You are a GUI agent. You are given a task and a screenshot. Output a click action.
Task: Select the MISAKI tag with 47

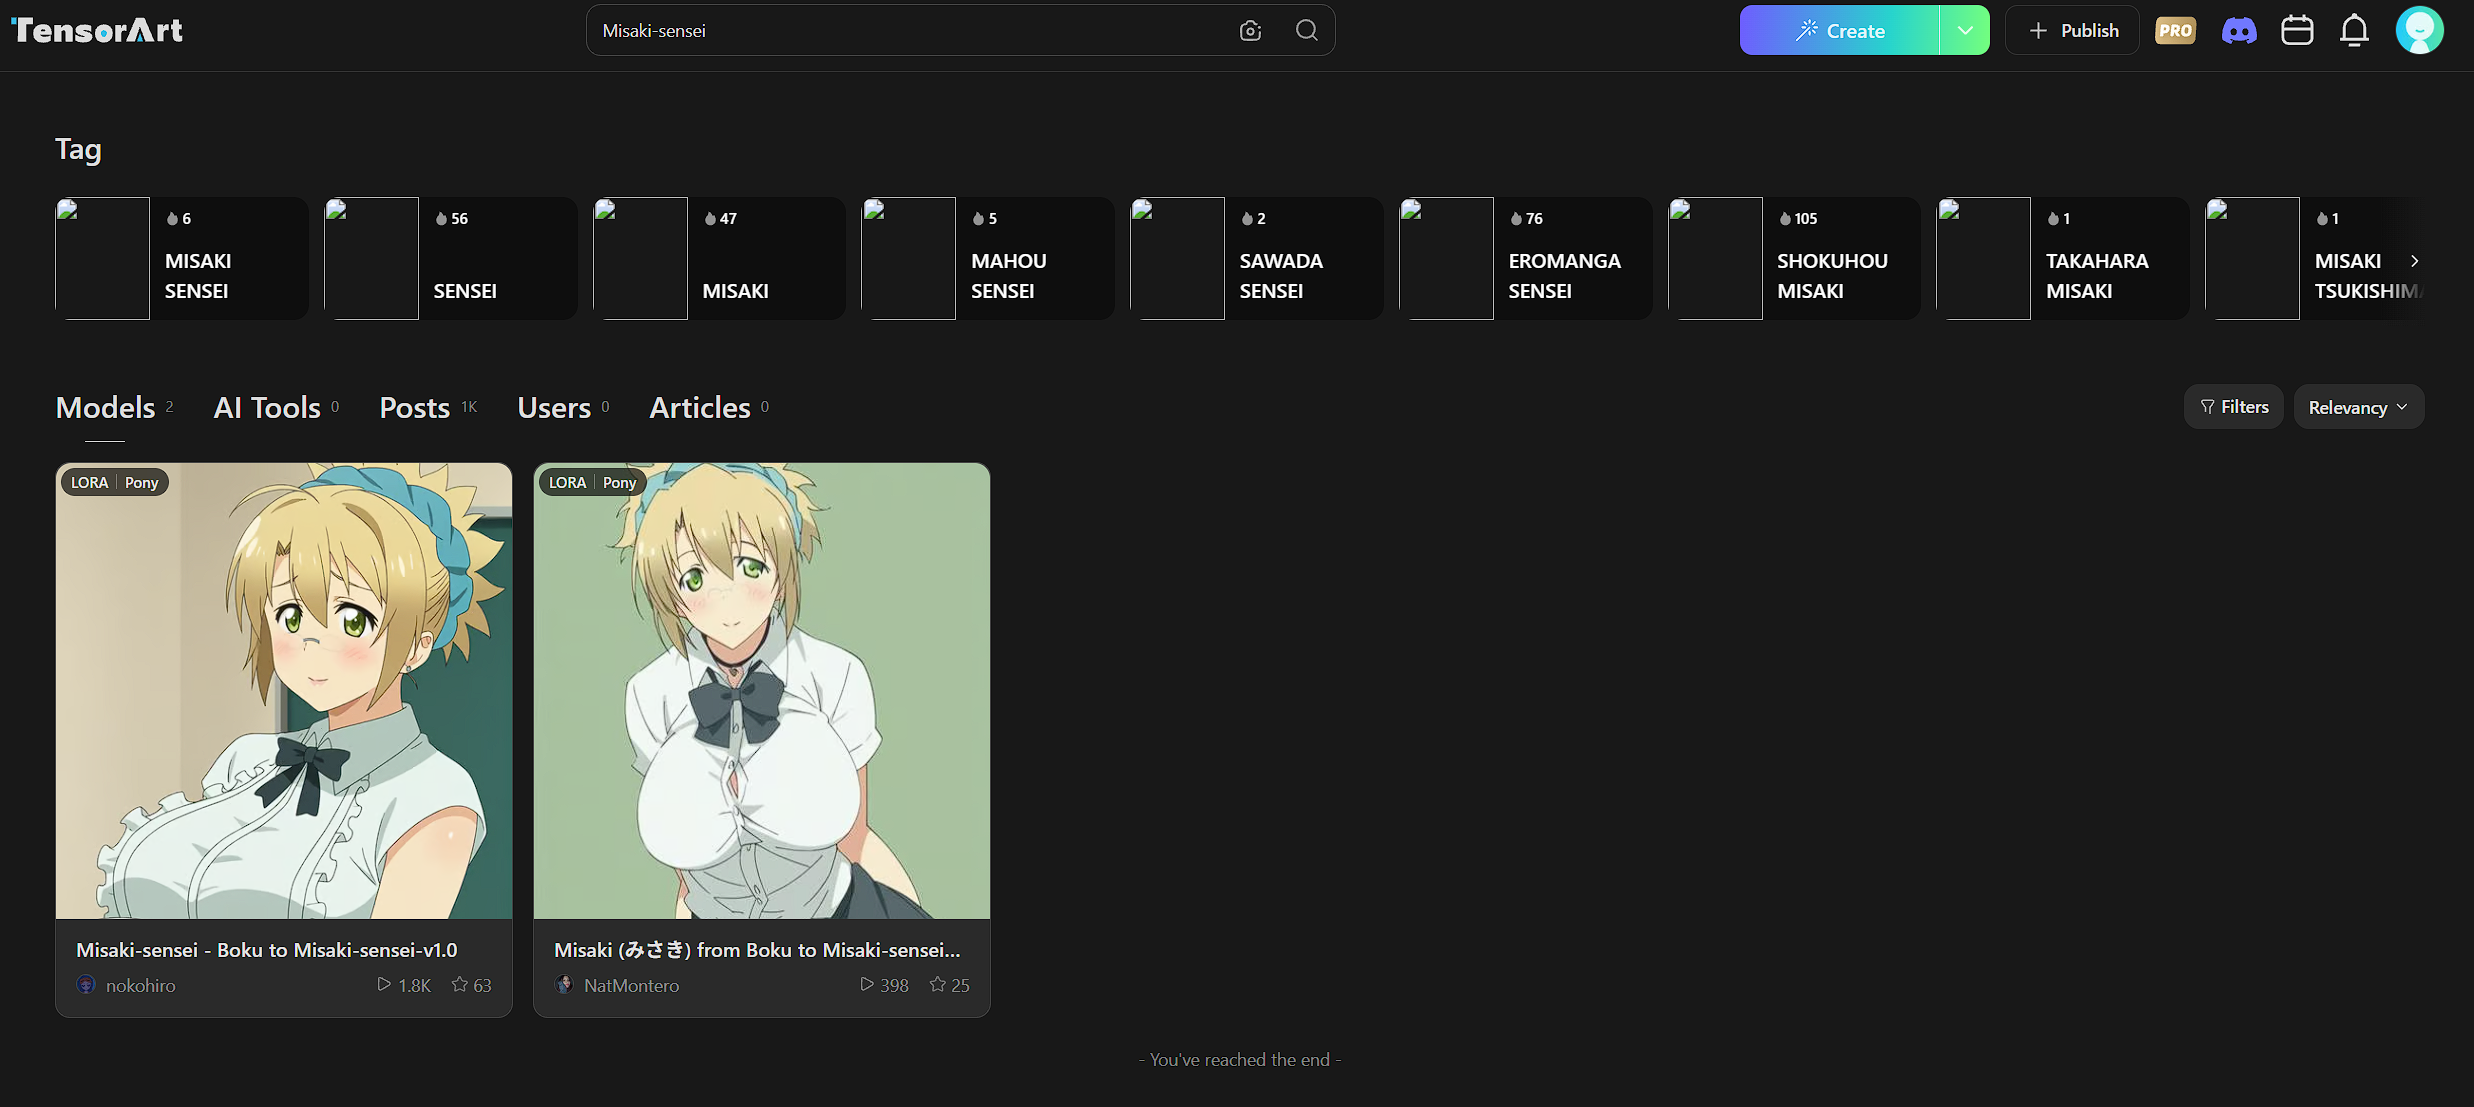pyautogui.click(x=720, y=258)
